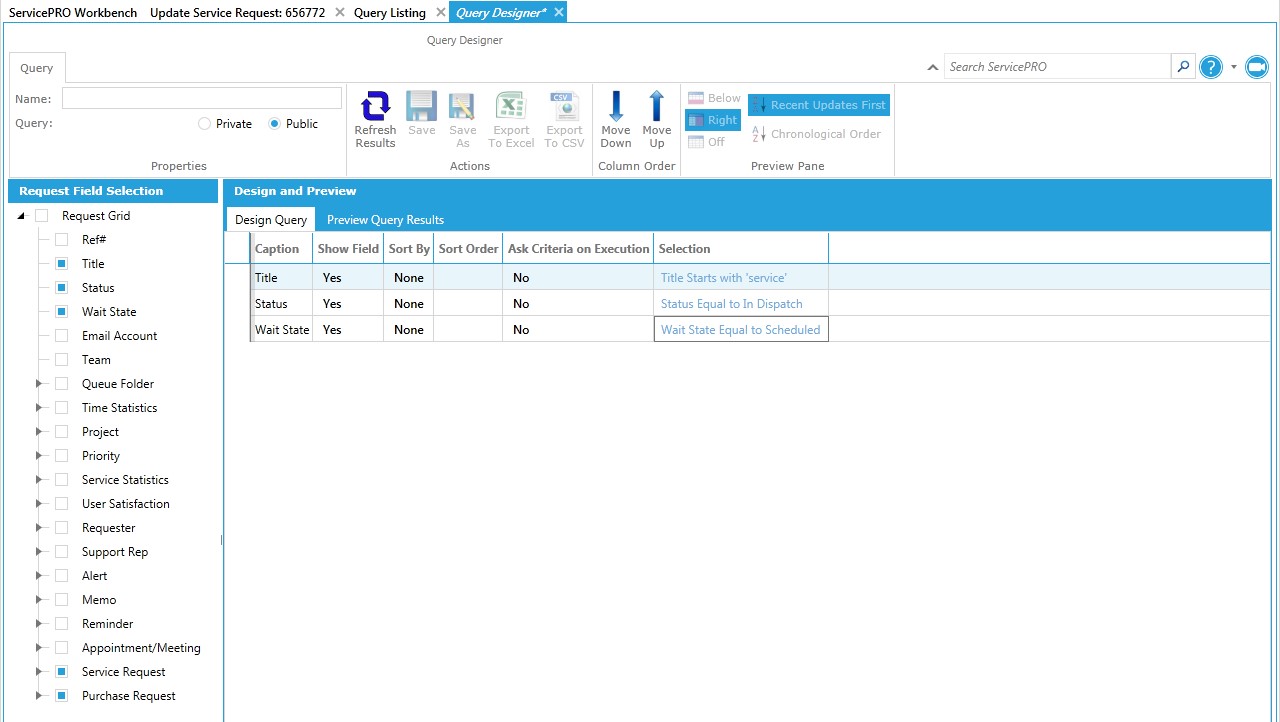The height and width of the screenshot is (722, 1280).
Task: Expand the Support Rep node
Action: coord(40,552)
